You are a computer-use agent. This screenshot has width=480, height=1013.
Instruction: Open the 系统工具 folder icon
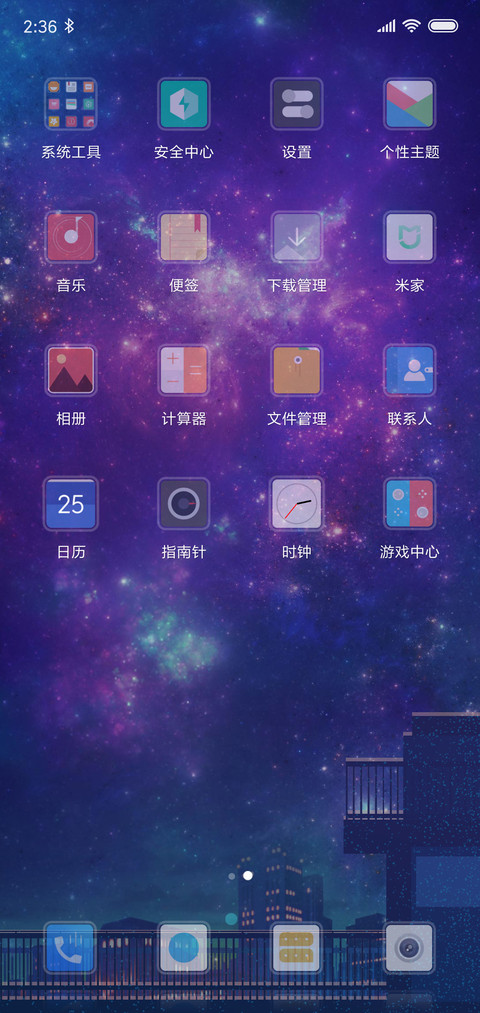[71, 104]
